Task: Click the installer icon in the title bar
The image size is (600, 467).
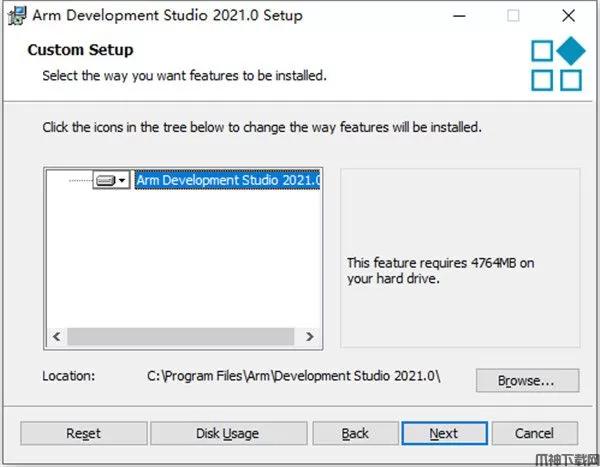Action: 17,16
